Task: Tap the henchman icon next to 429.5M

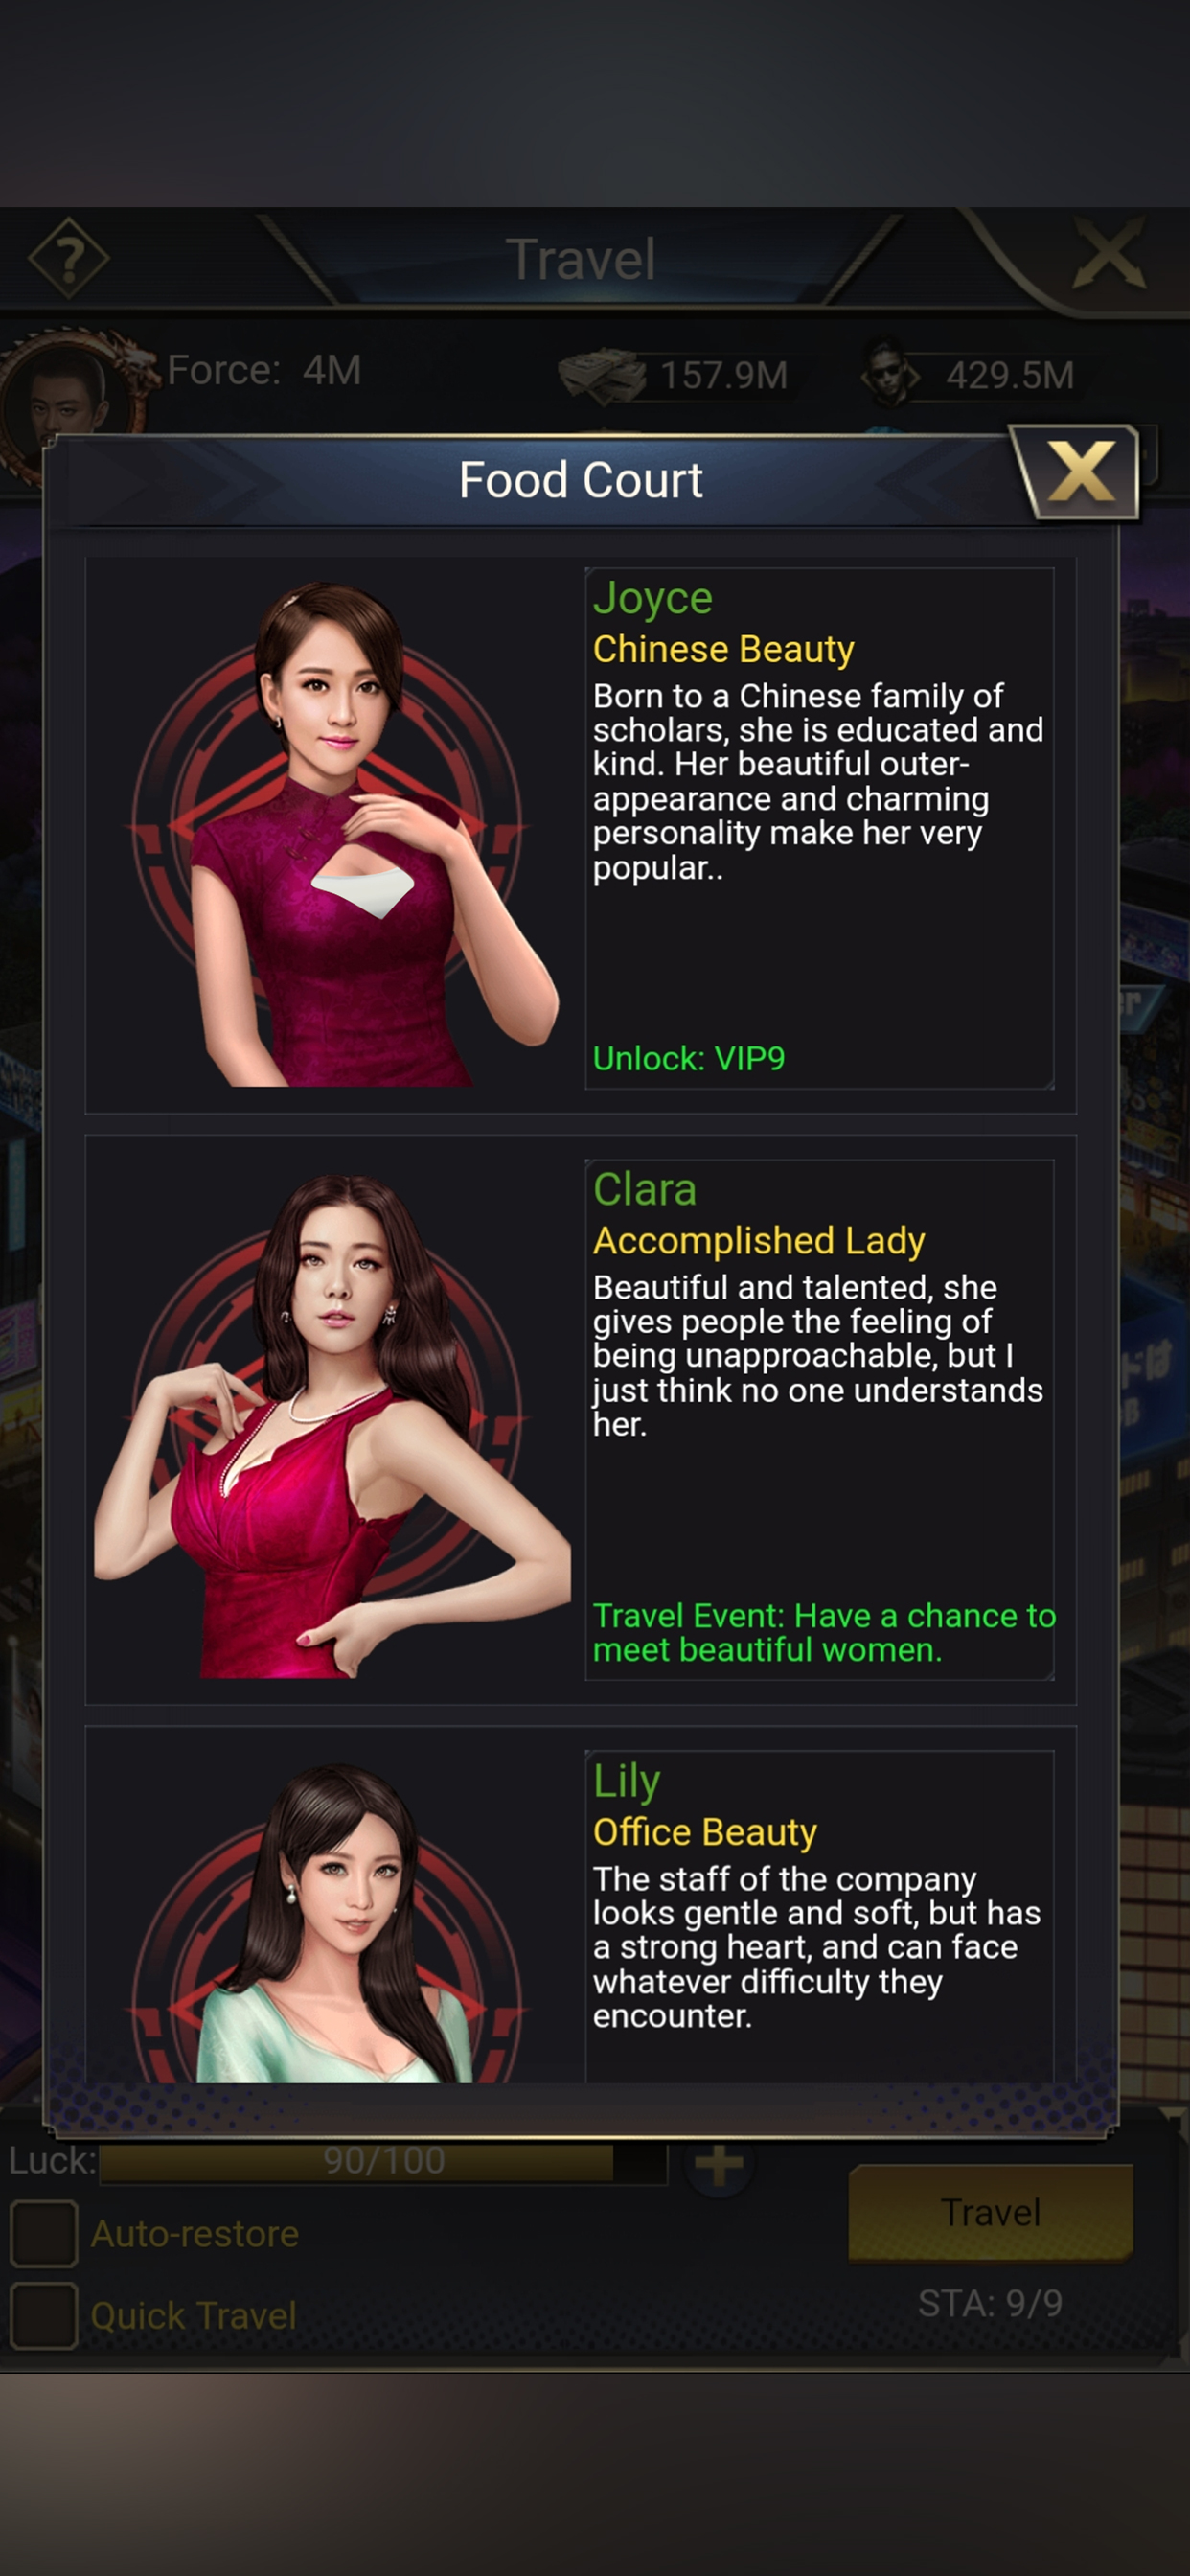Action: pyautogui.click(x=889, y=374)
